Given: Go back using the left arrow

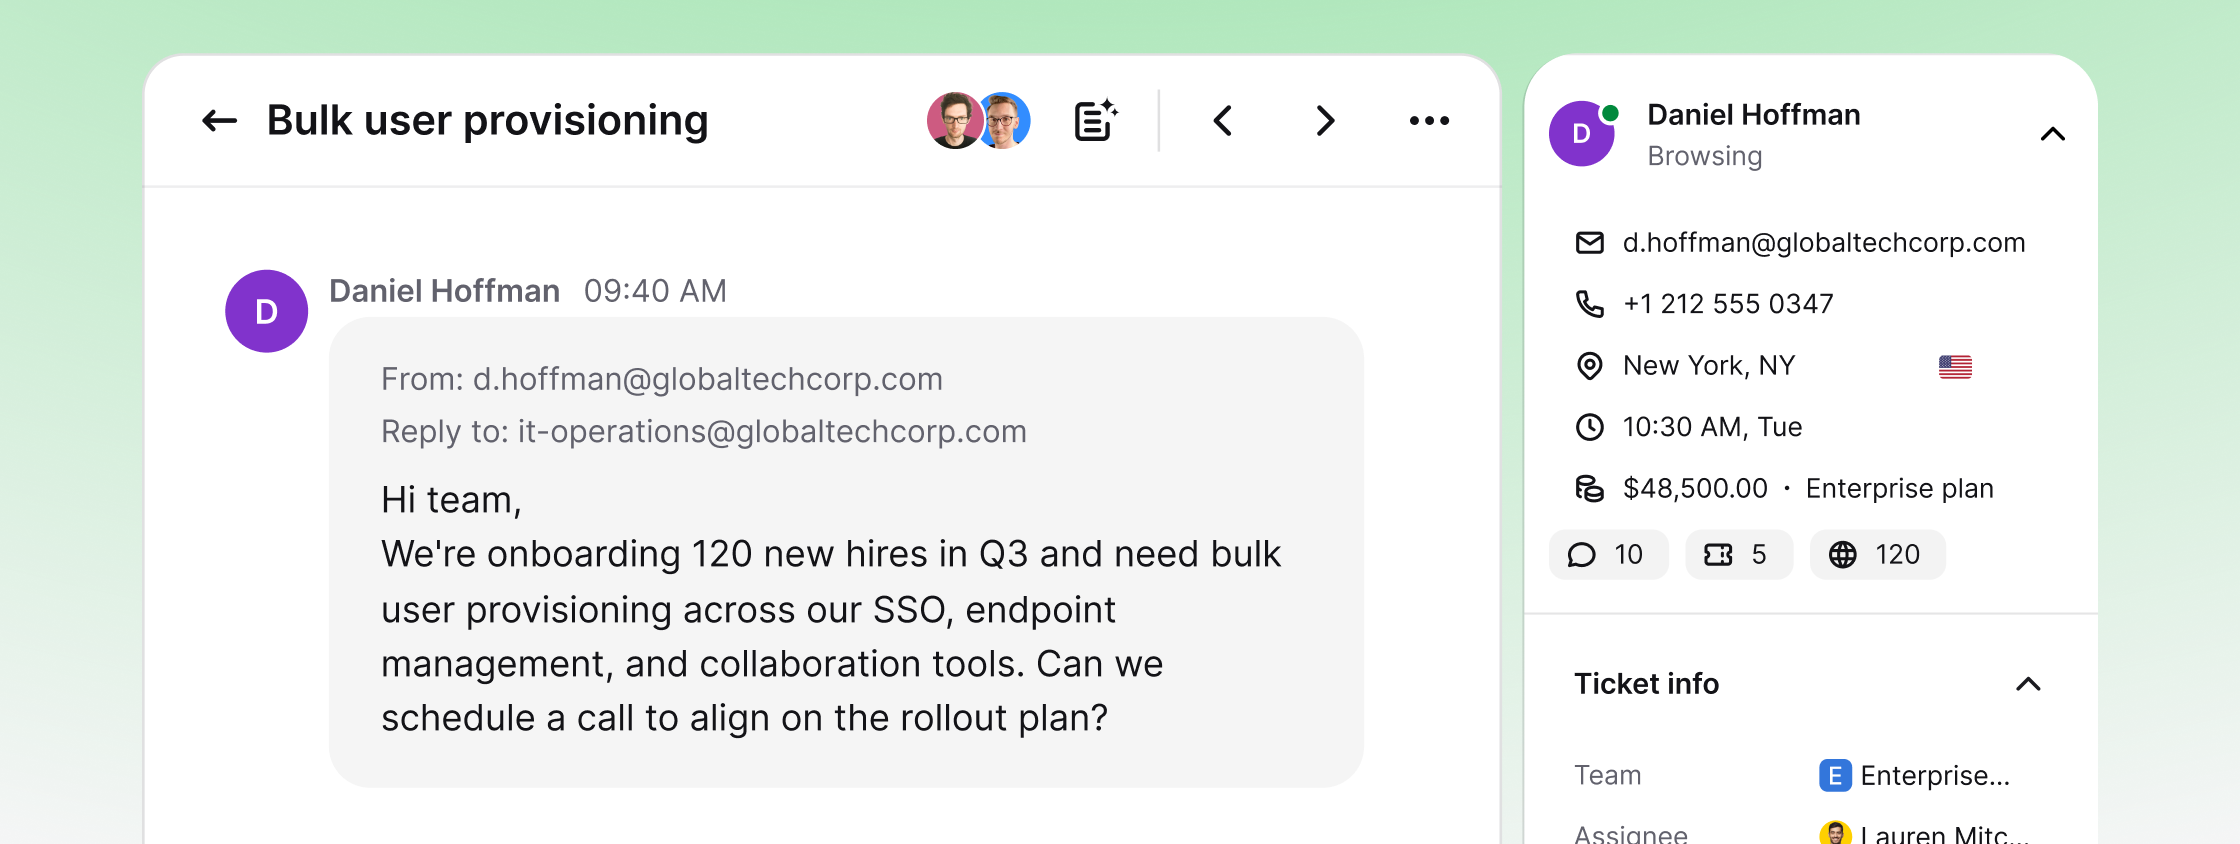Looking at the screenshot, I should pyautogui.click(x=219, y=121).
